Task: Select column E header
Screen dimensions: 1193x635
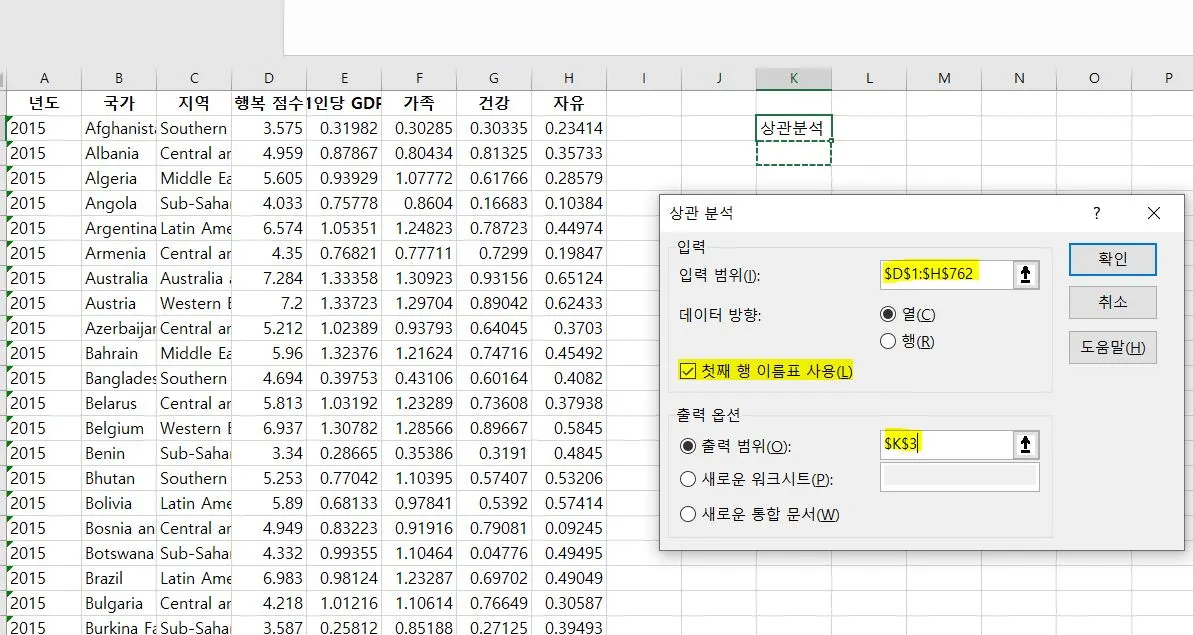Action: pos(344,78)
